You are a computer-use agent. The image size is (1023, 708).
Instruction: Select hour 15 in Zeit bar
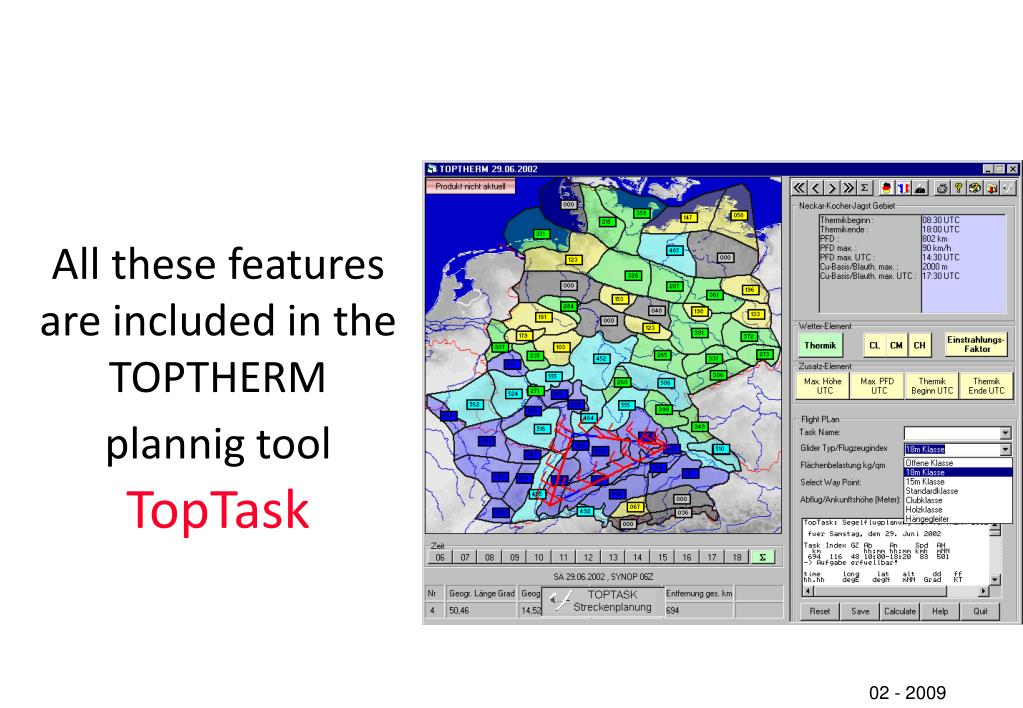pos(662,557)
